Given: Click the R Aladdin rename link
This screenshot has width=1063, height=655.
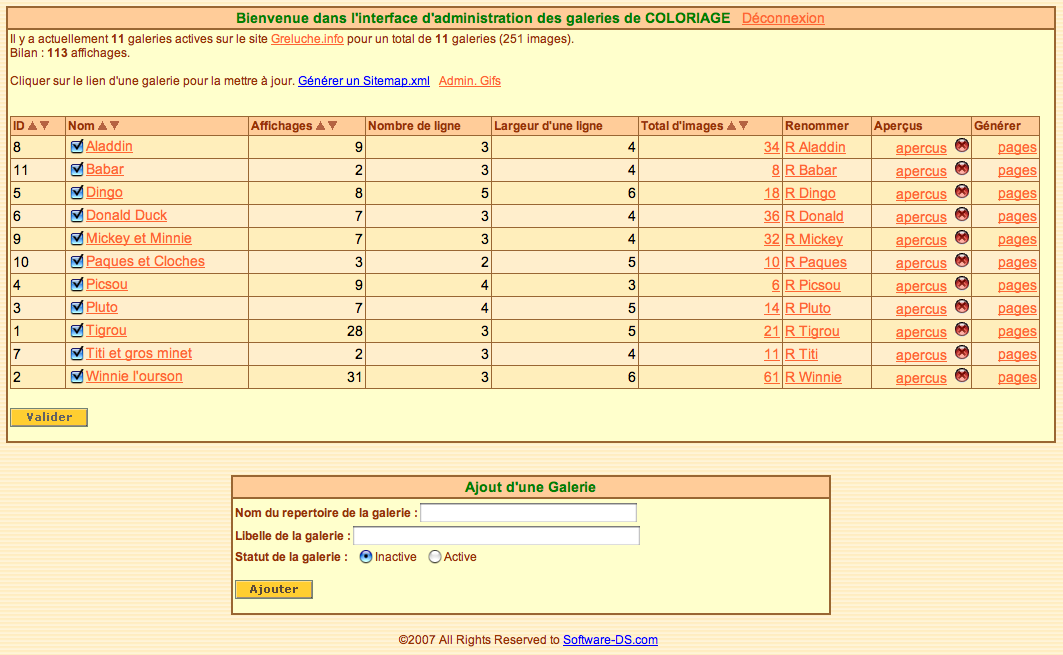Looking at the screenshot, I should pos(816,147).
